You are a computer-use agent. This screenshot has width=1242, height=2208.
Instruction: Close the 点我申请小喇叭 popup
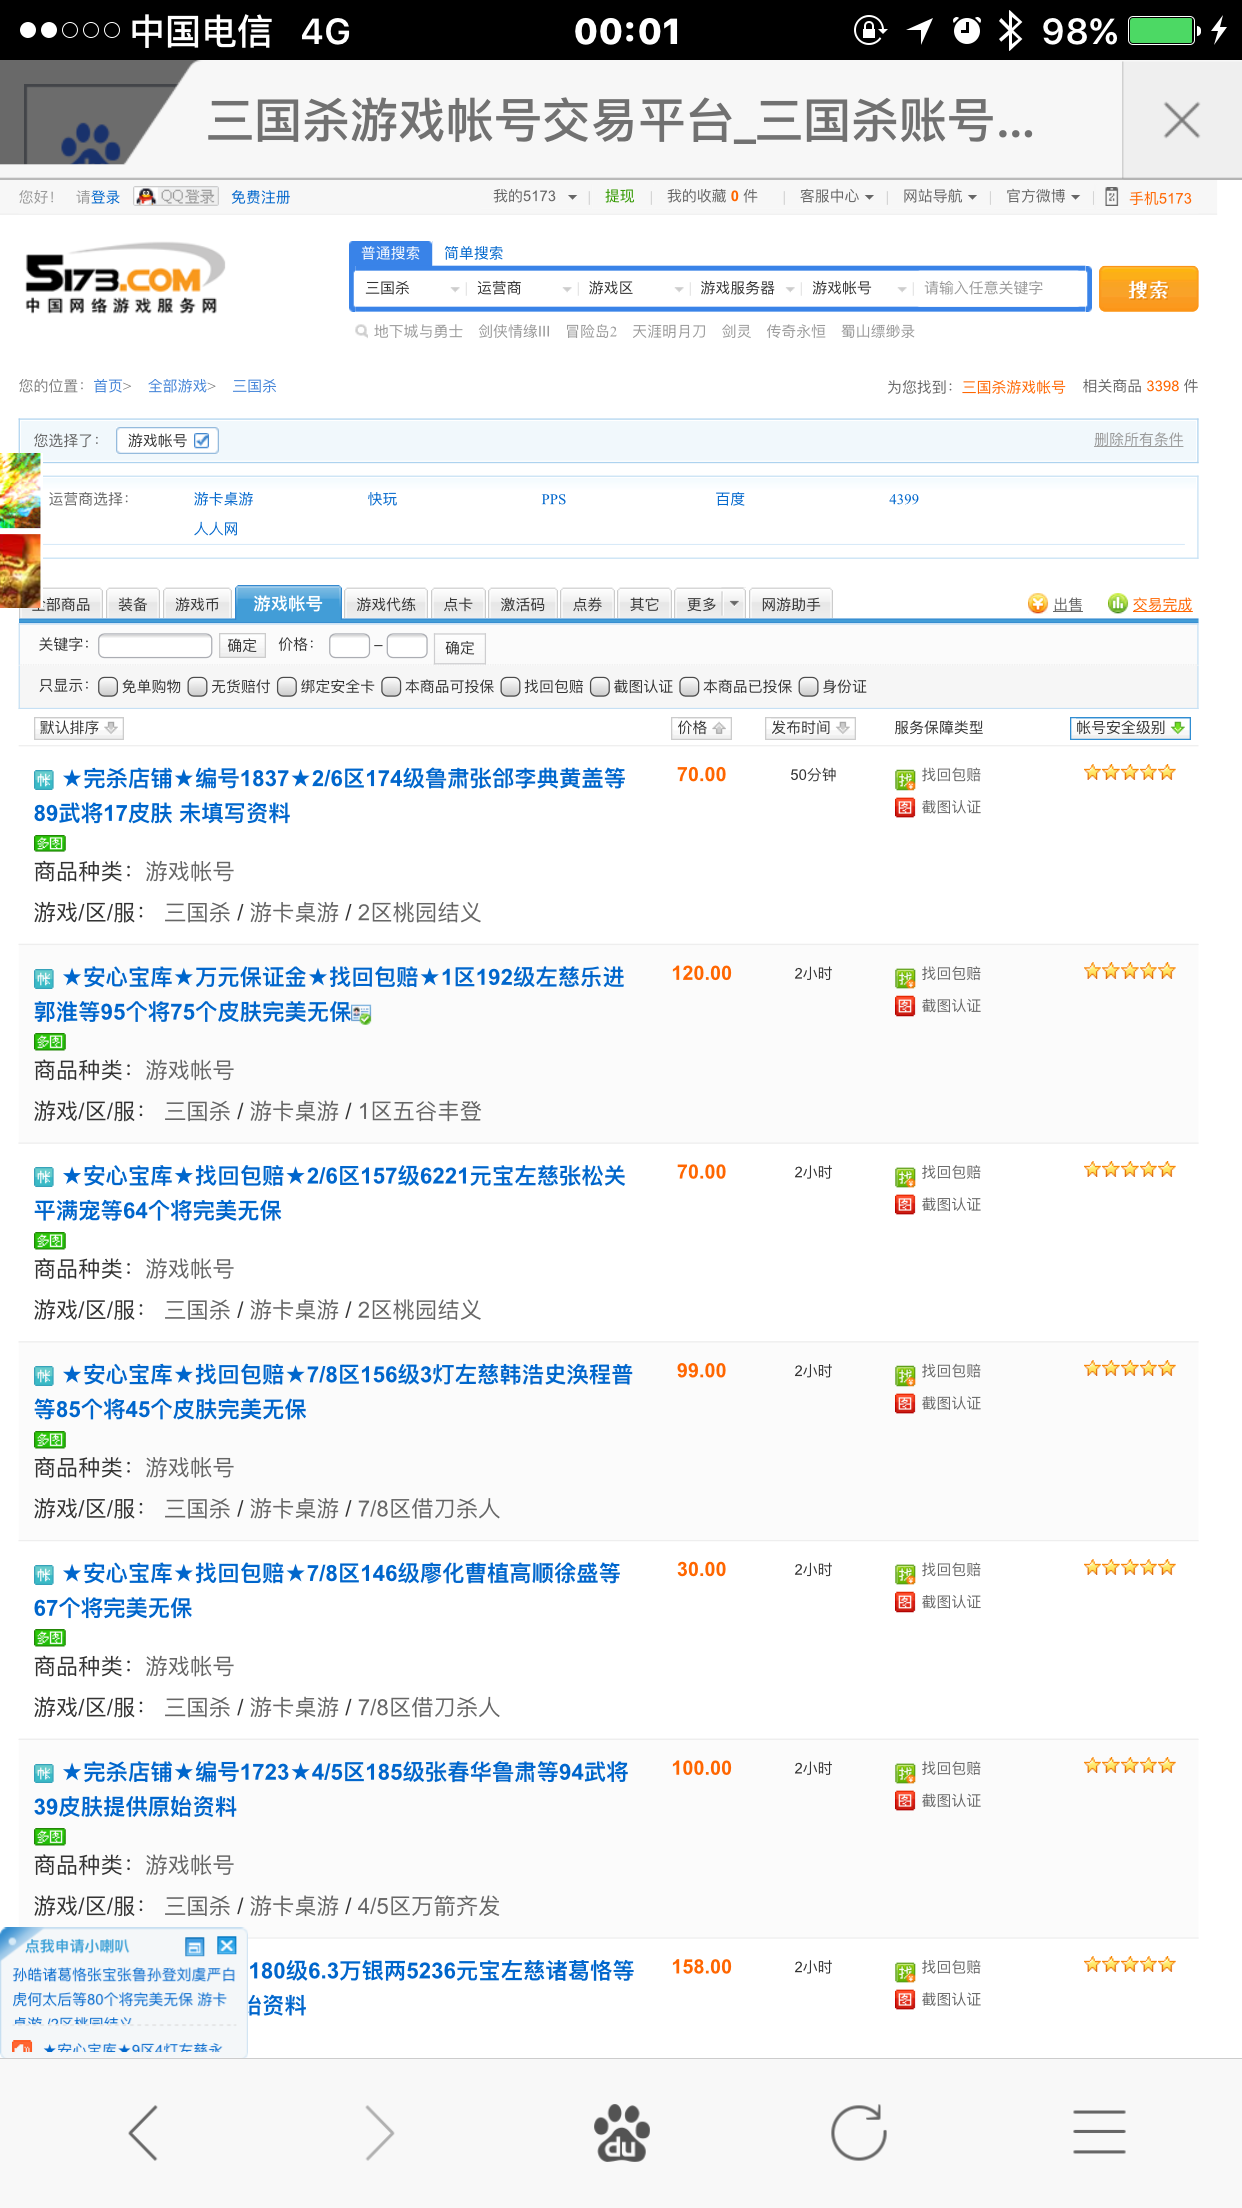227,1945
